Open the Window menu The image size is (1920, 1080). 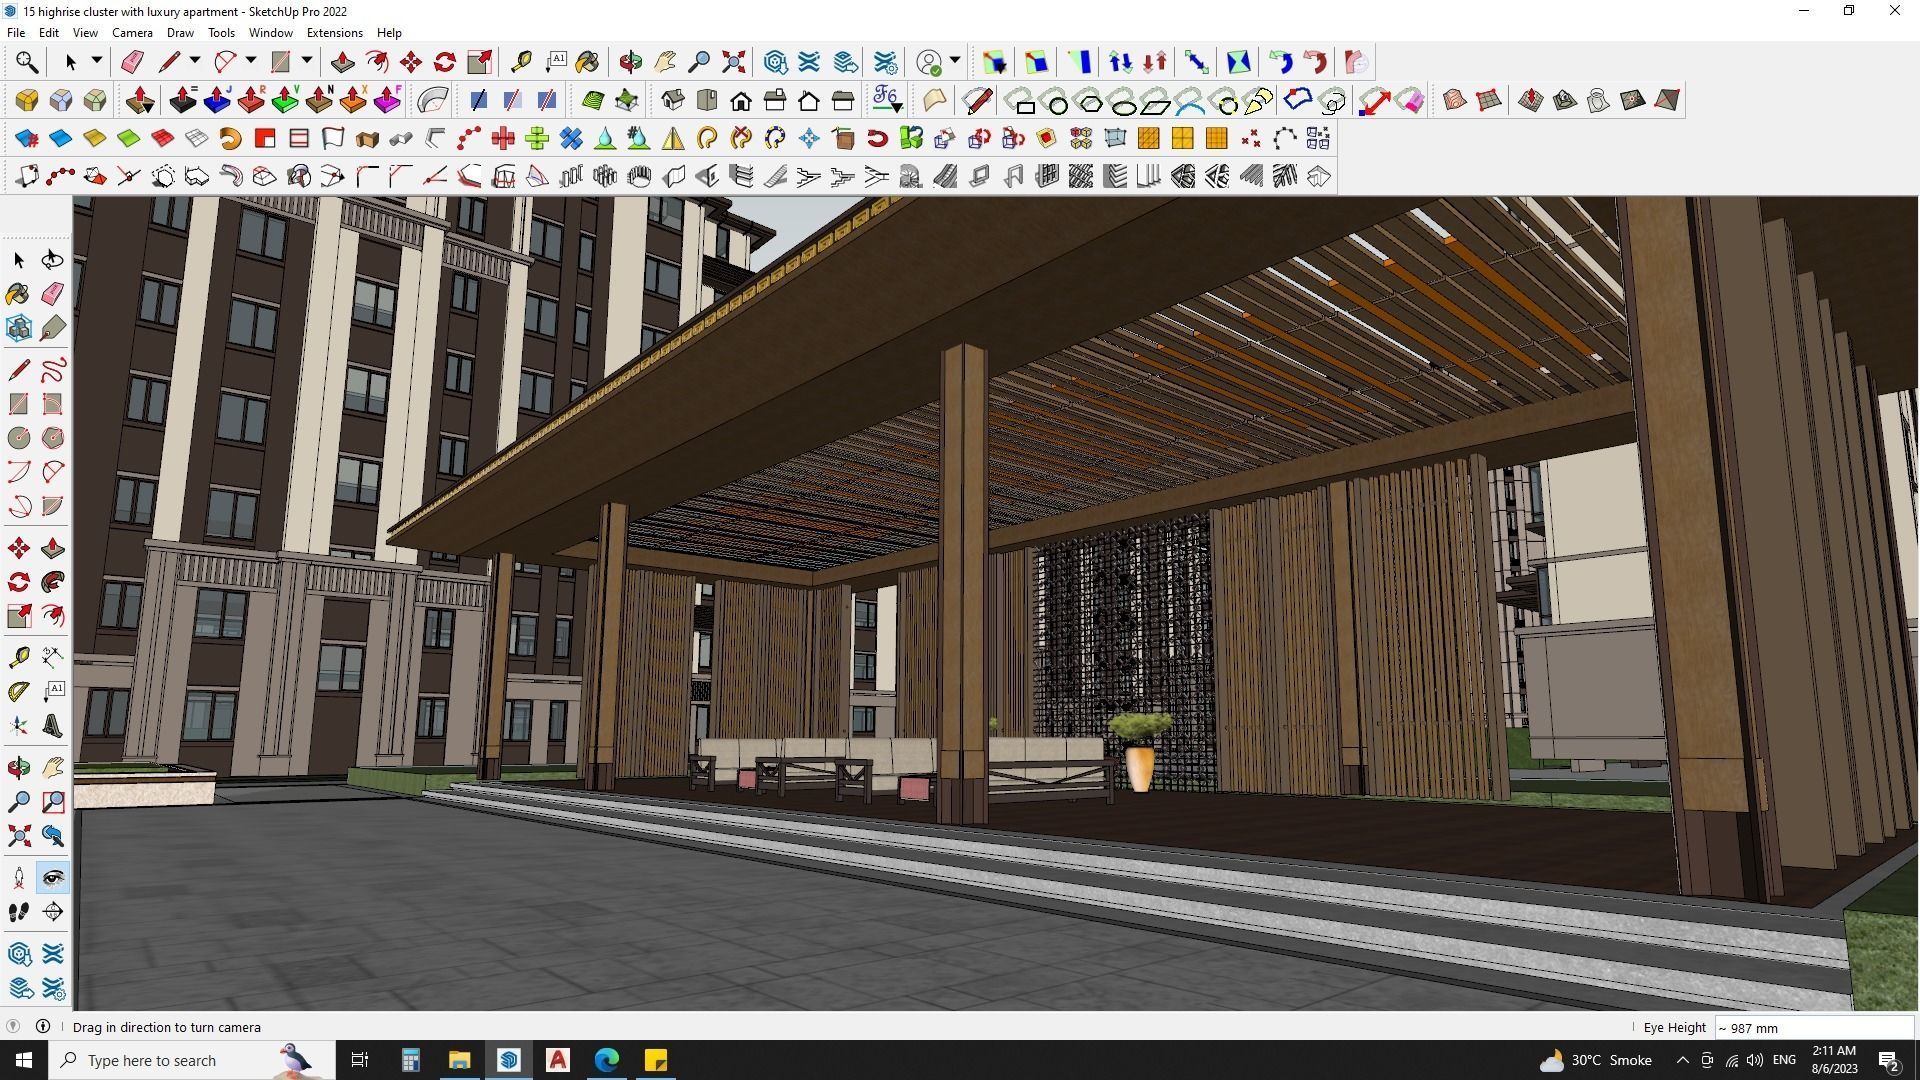tap(270, 33)
